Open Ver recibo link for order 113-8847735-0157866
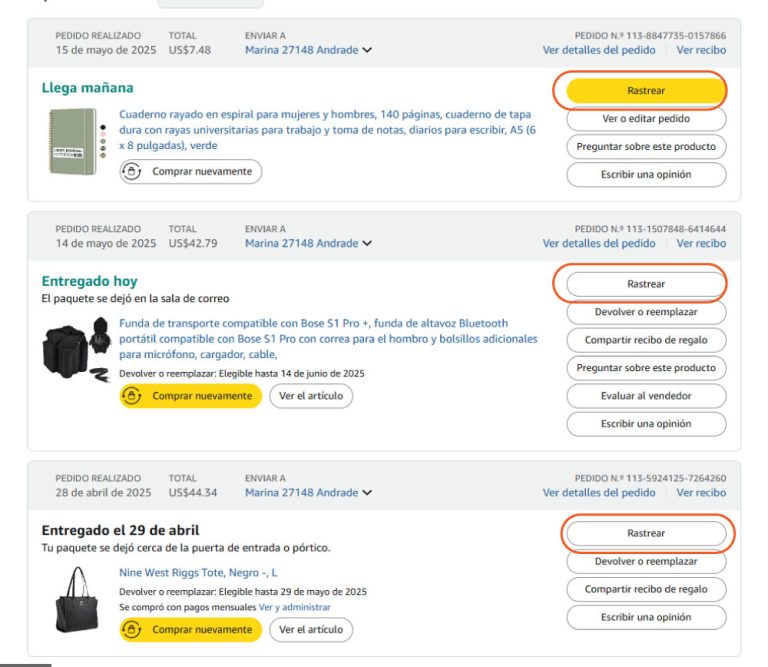 [701, 50]
